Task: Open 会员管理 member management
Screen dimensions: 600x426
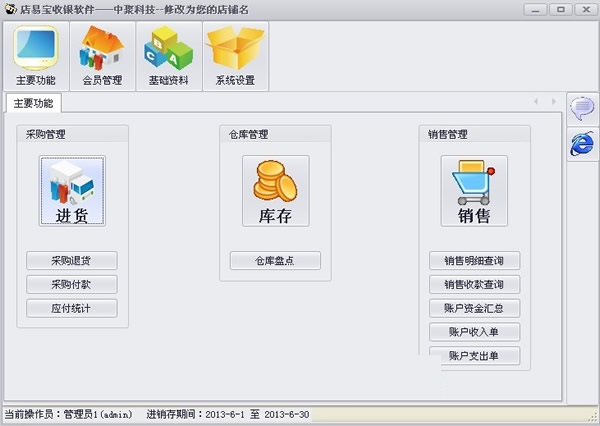Action: pos(103,56)
